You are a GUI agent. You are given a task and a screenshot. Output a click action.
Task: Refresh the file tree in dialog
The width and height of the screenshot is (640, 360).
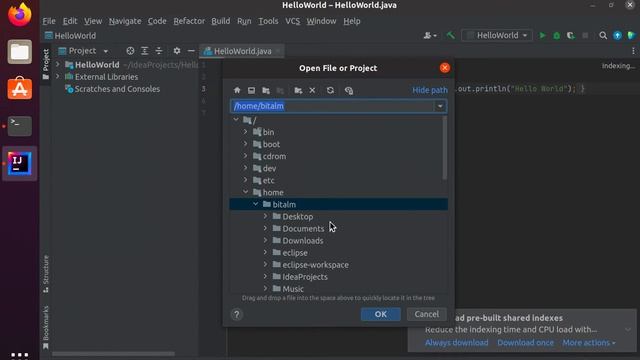(330, 90)
